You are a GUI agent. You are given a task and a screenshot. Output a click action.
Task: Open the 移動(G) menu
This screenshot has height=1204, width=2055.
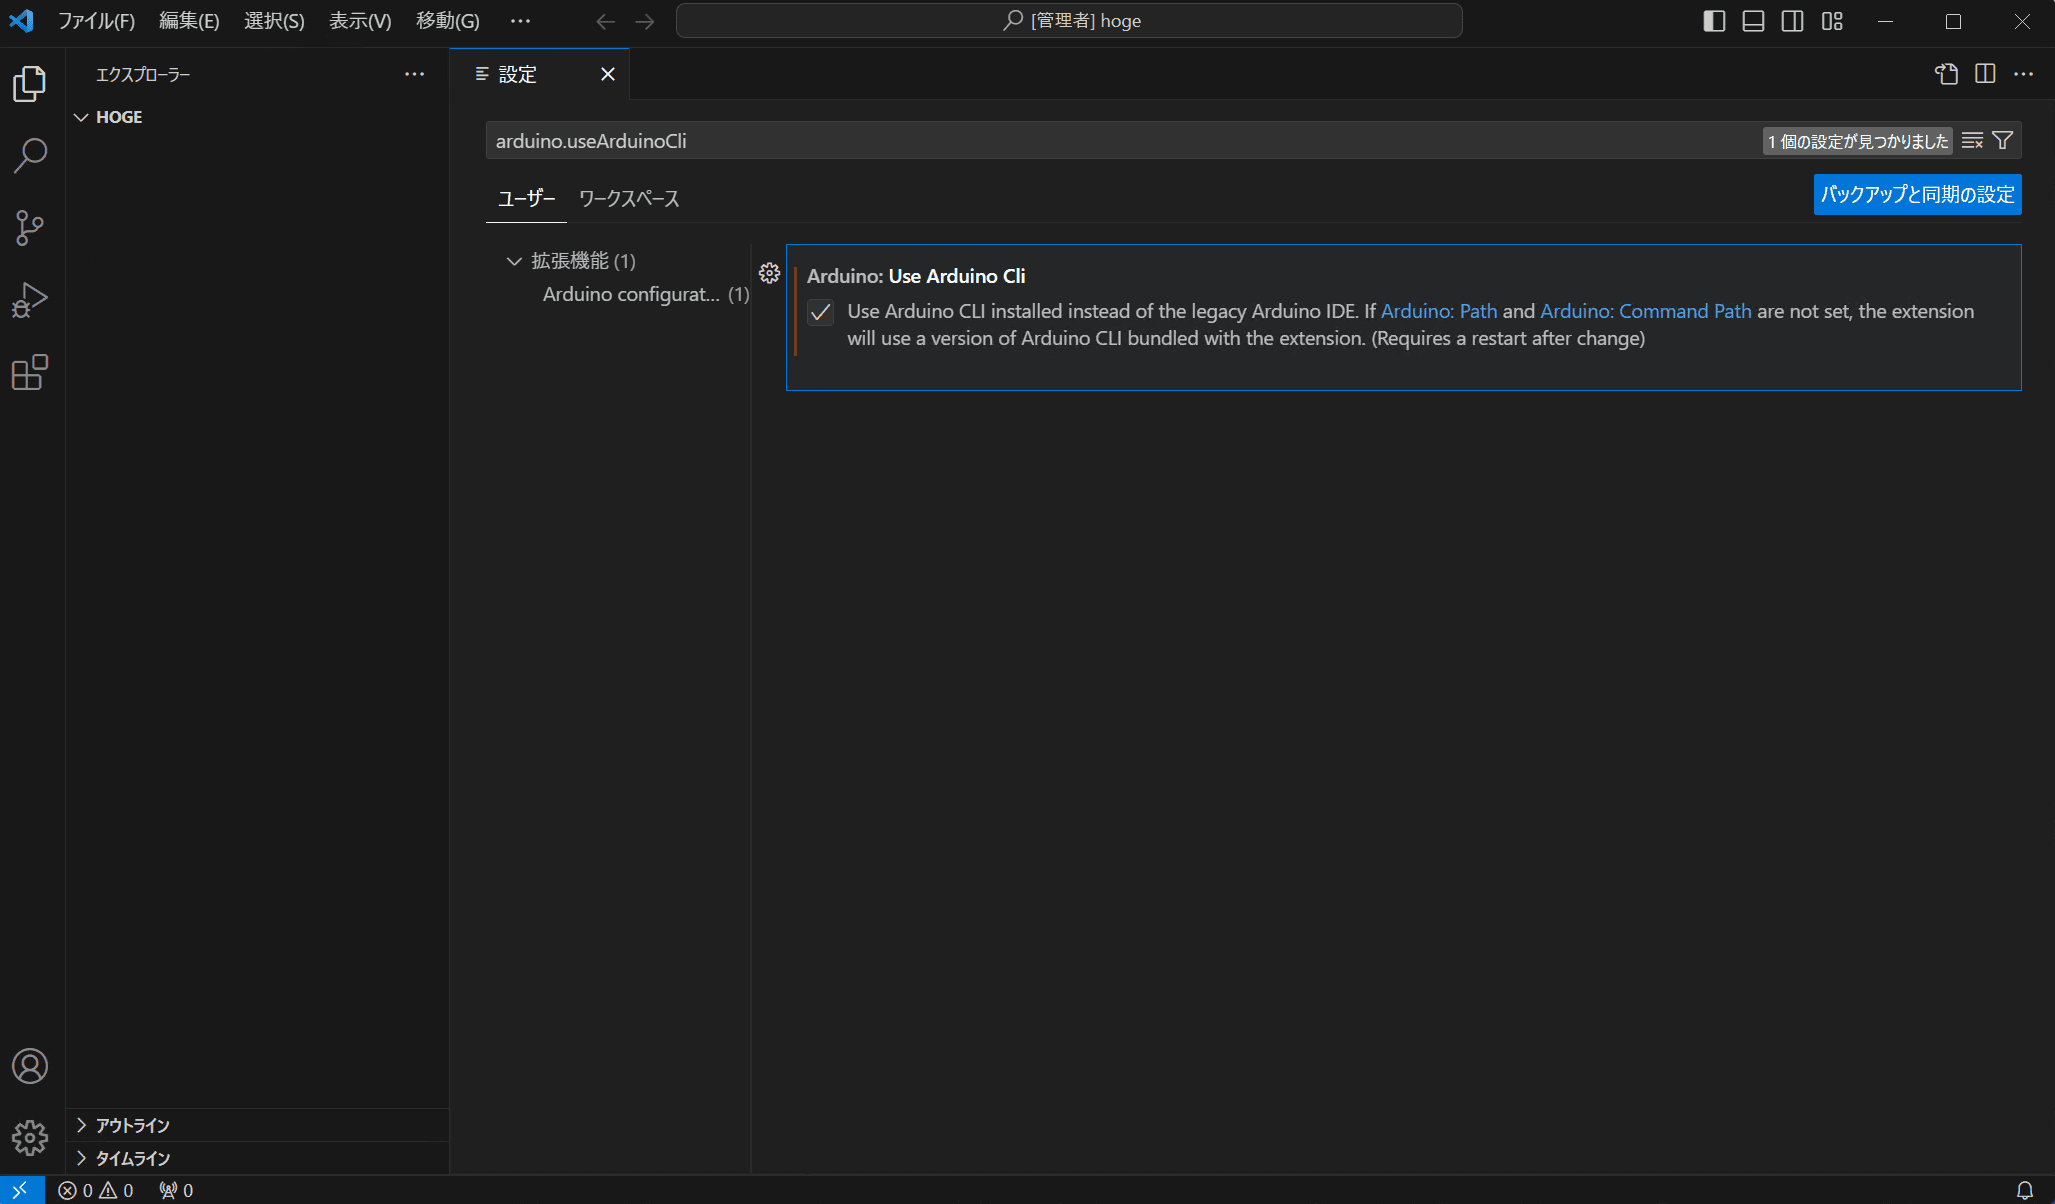pos(448,21)
